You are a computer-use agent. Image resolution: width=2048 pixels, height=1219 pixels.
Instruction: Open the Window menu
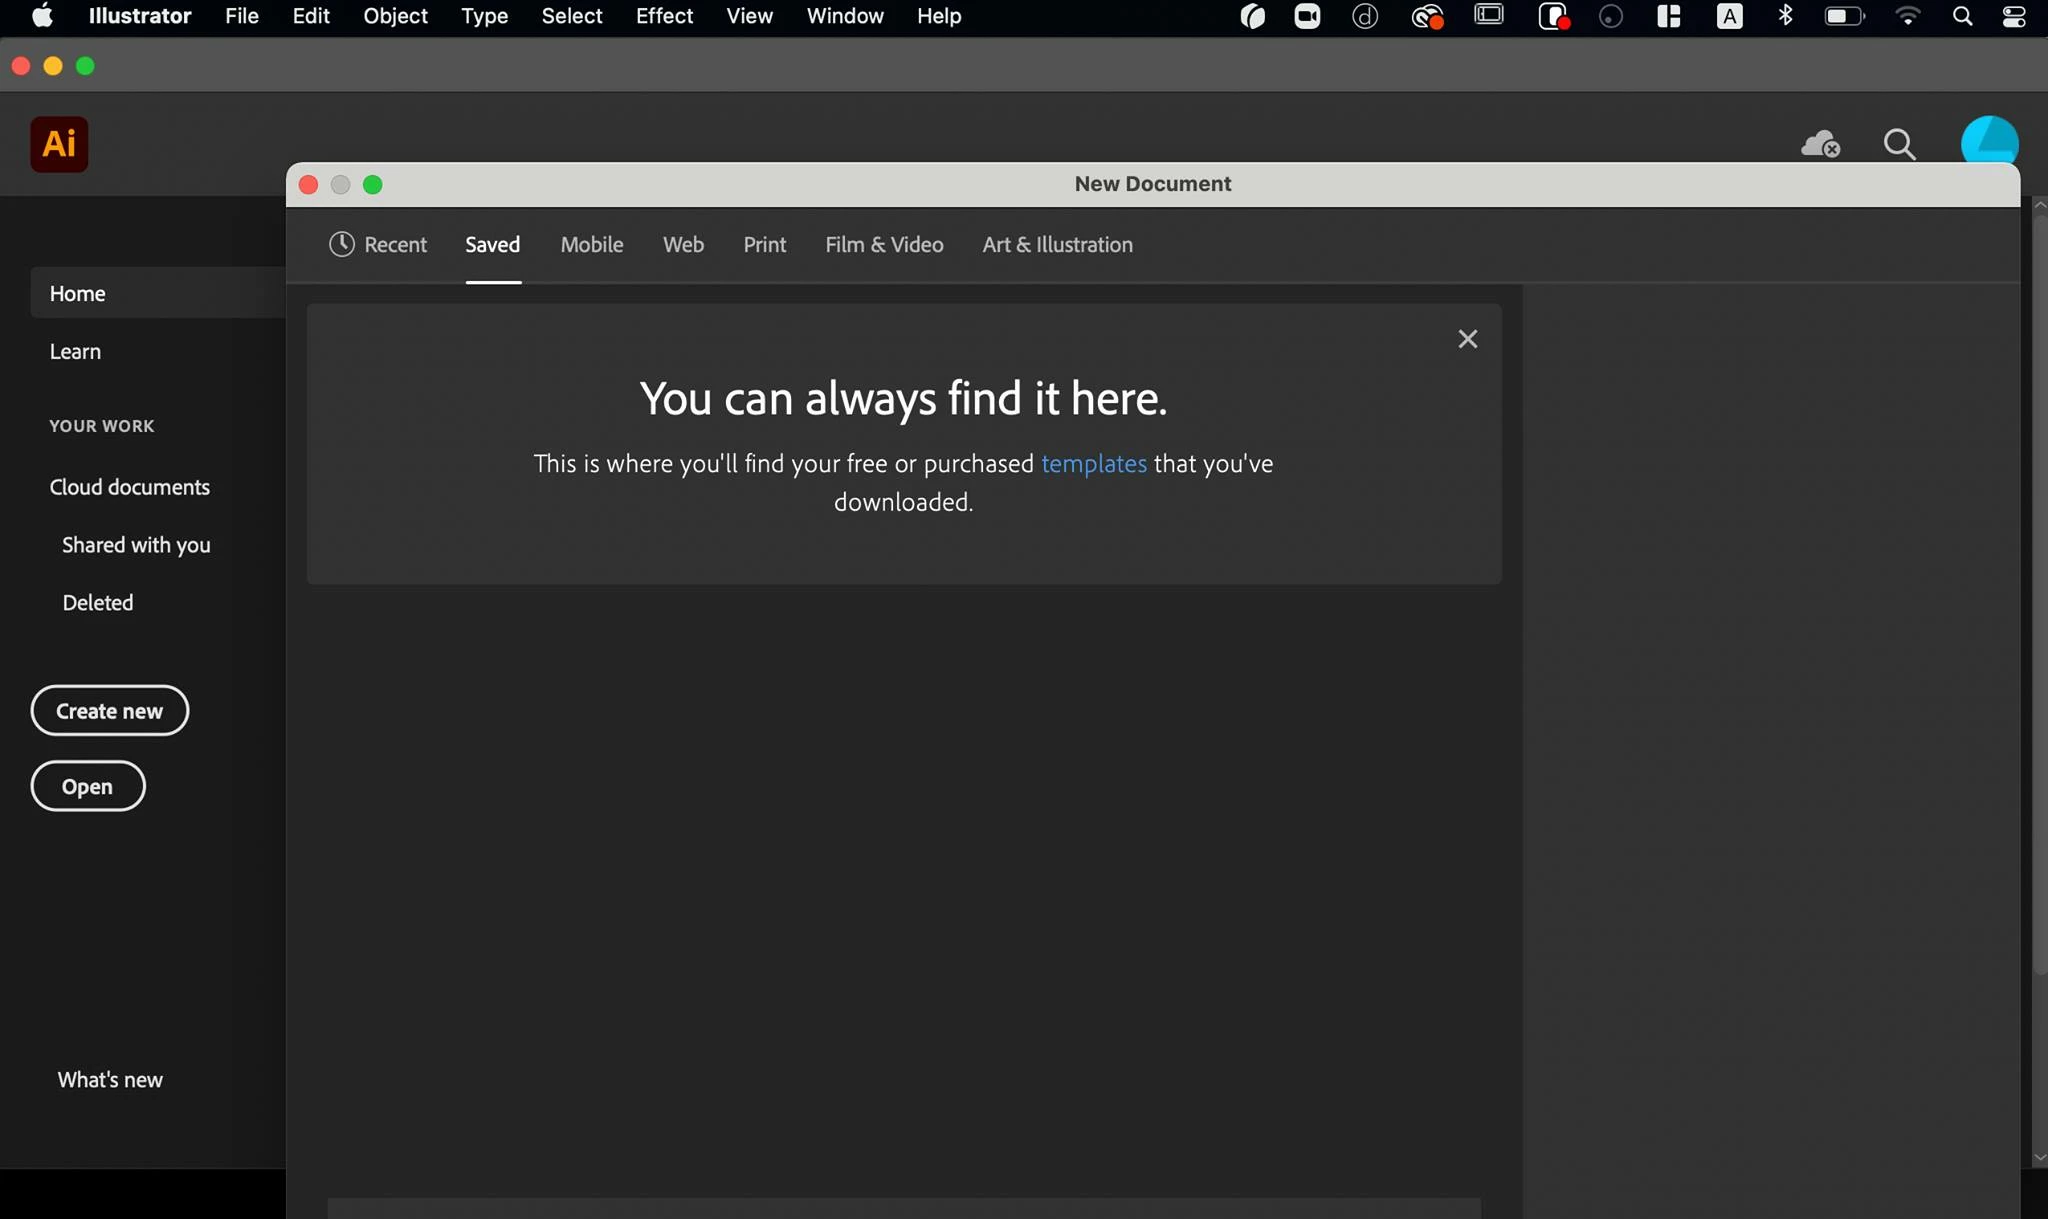coord(845,16)
